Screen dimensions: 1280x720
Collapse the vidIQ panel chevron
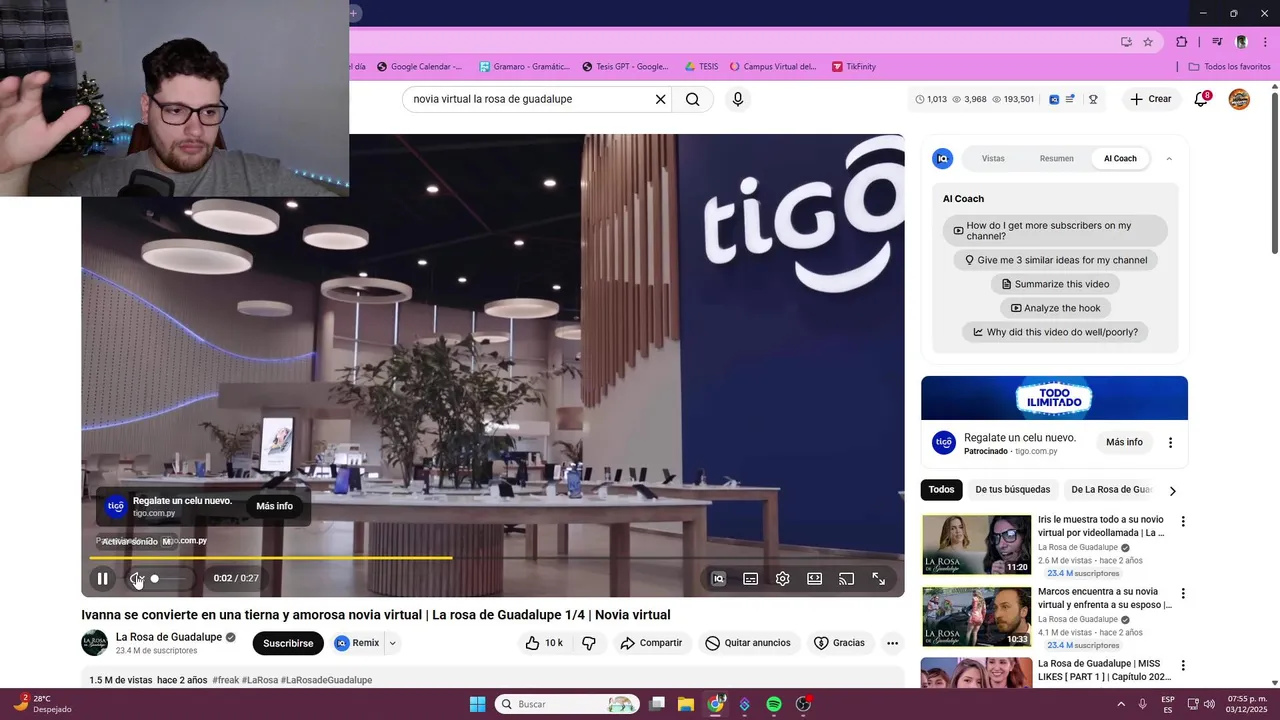click(x=1169, y=158)
